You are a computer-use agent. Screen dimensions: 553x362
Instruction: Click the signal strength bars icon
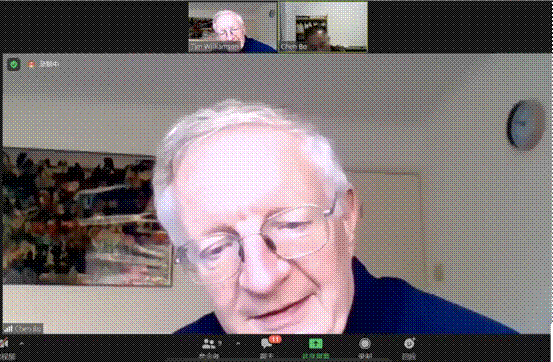[8, 329]
